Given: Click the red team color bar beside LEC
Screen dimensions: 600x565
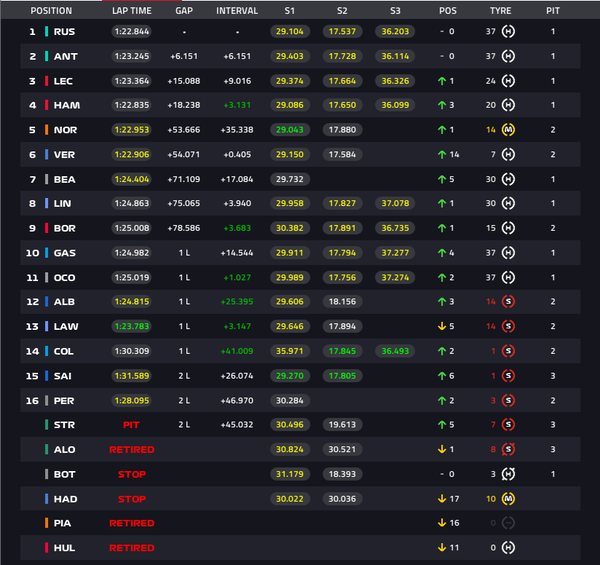Looking at the screenshot, I should [x=46, y=81].
